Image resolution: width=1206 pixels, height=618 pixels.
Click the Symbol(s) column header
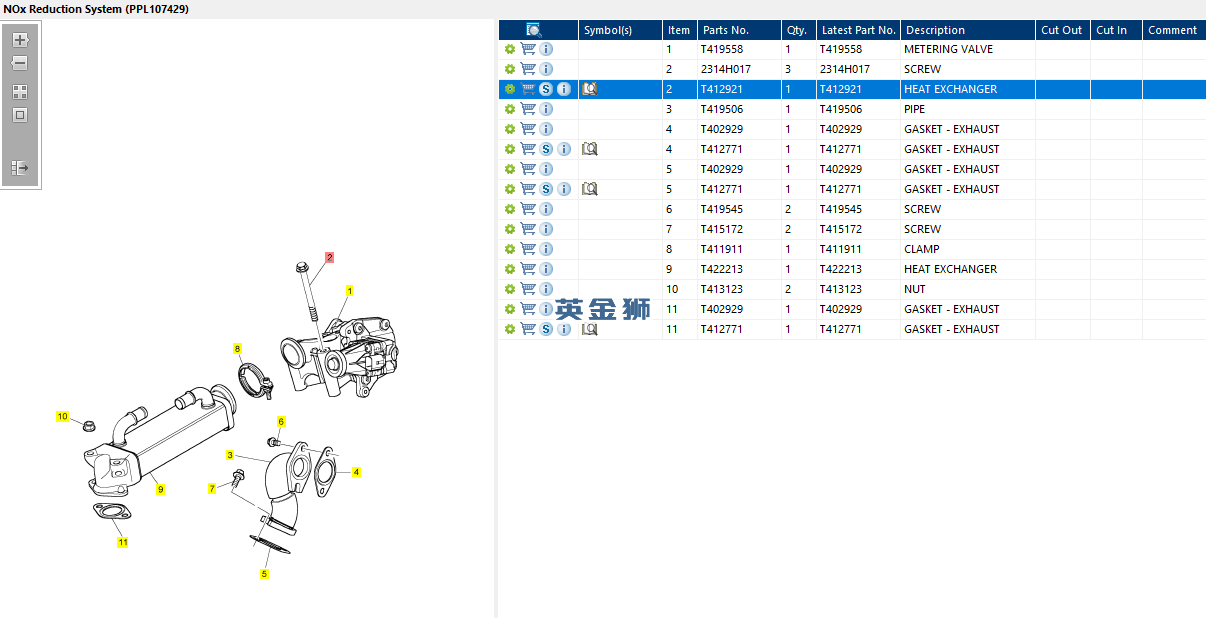click(x=608, y=30)
